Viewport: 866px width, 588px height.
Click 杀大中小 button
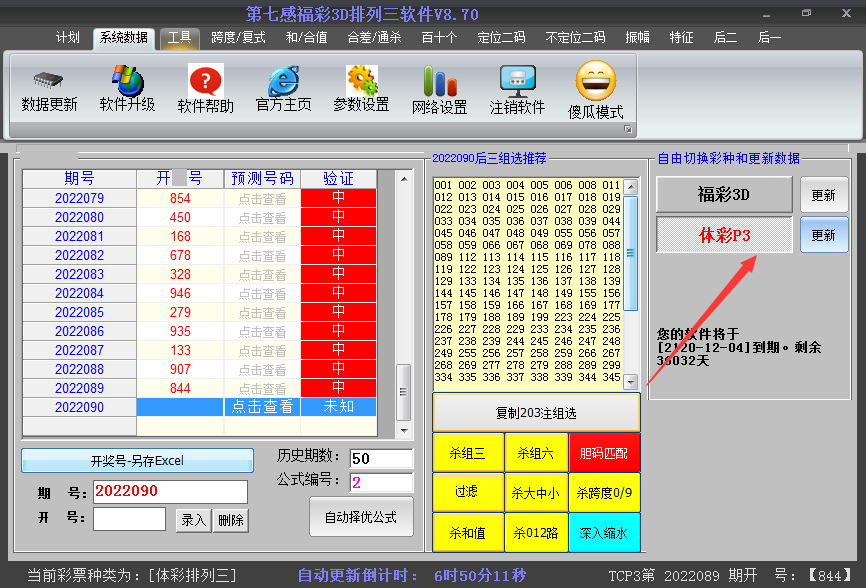tap(536, 492)
